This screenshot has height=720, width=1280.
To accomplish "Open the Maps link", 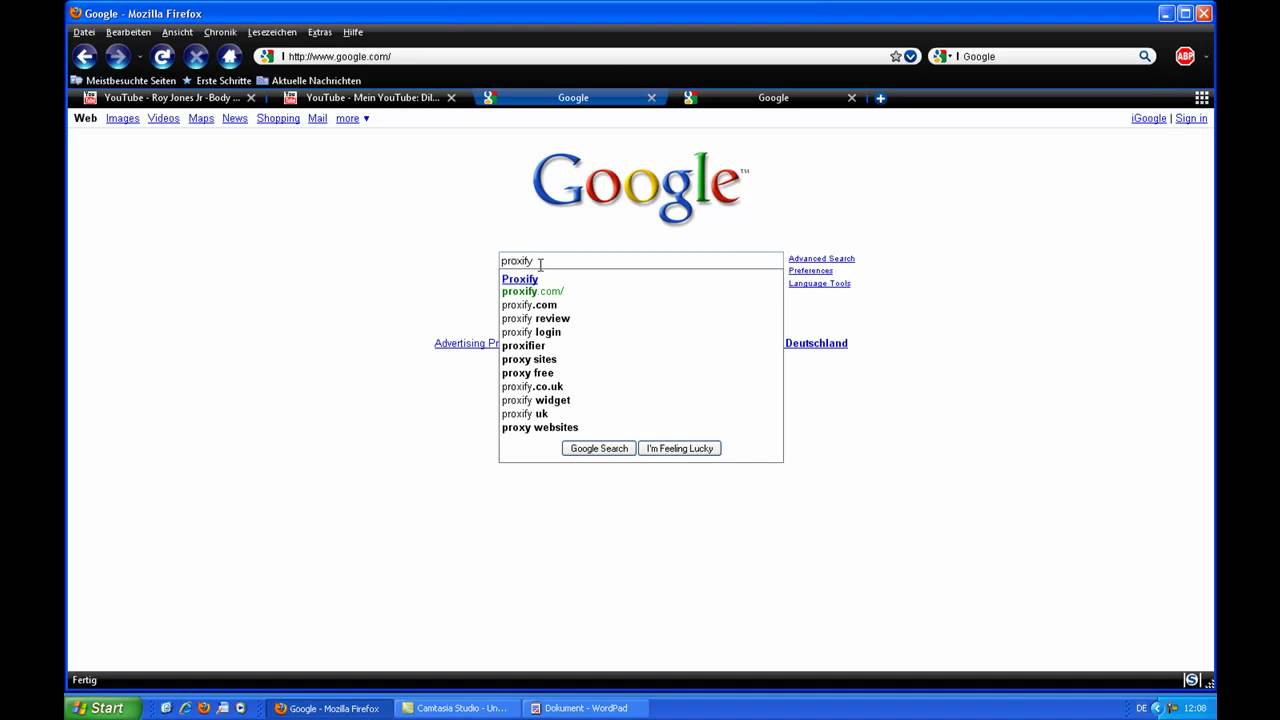I will point(201,118).
